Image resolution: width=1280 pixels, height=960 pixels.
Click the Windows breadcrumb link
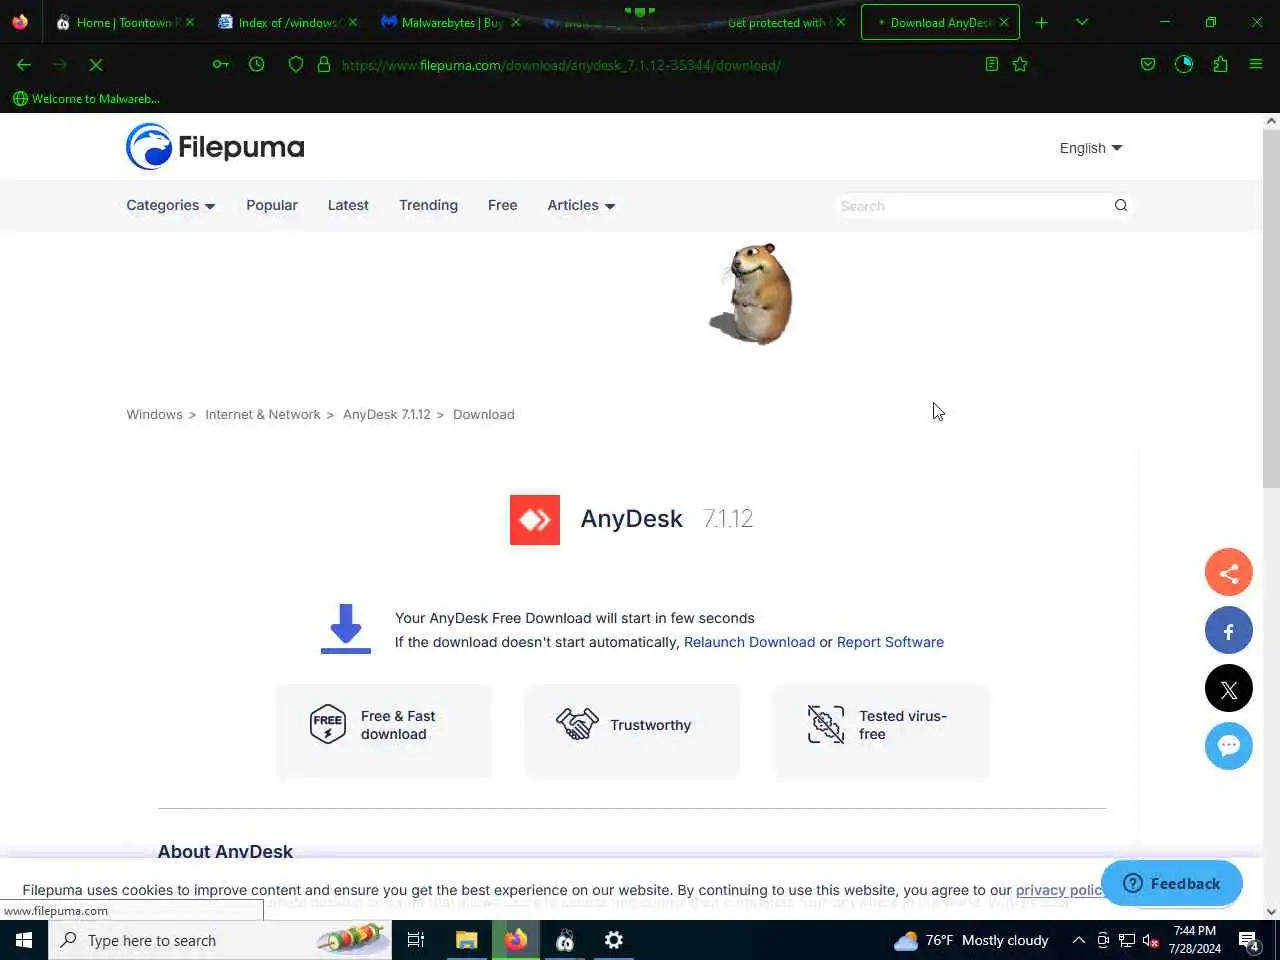coord(154,414)
